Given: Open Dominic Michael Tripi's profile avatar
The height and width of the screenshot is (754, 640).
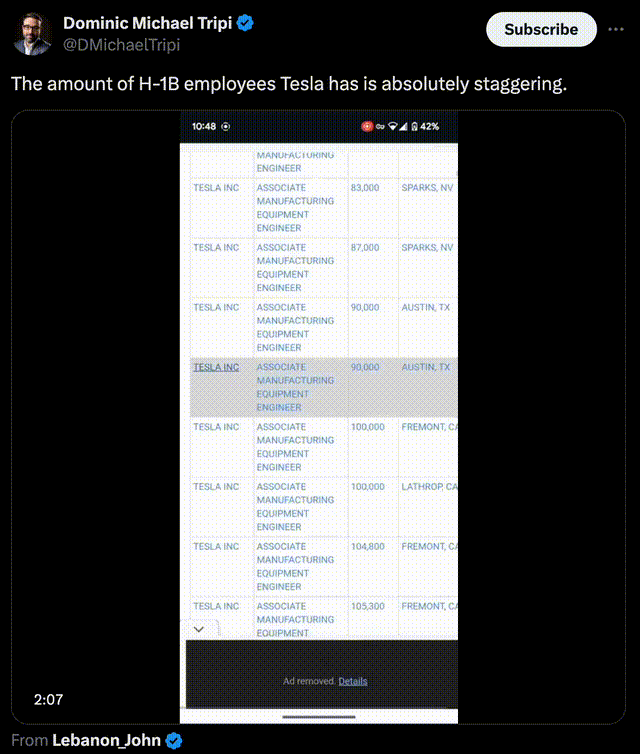Looking at the screenshot, I should click(x=33, y=34).
